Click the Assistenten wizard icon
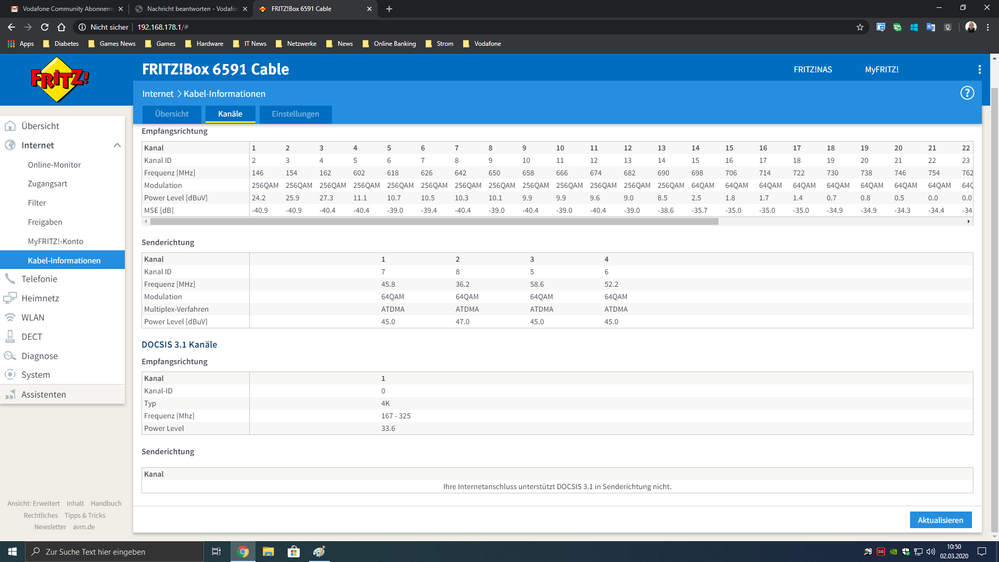Screen dimensions: 999x562 tap(10, 394)
